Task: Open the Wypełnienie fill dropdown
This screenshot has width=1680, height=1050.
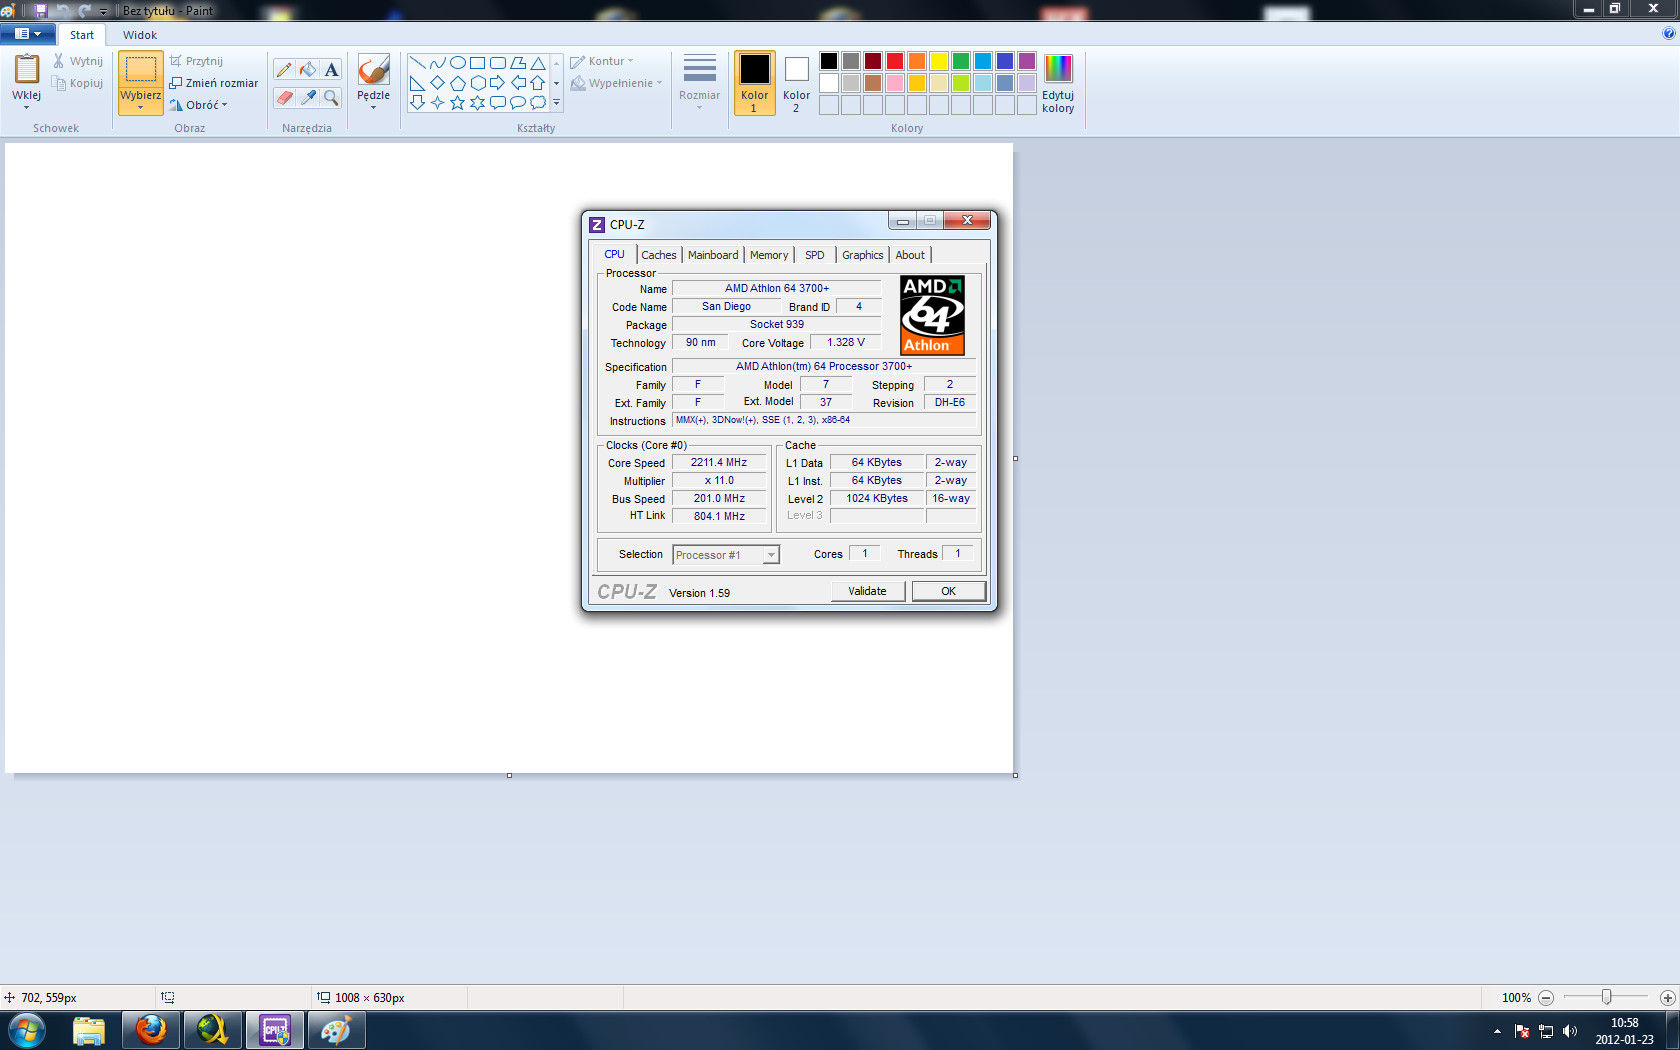Action: pyautogui.click(x=617, y=83)
